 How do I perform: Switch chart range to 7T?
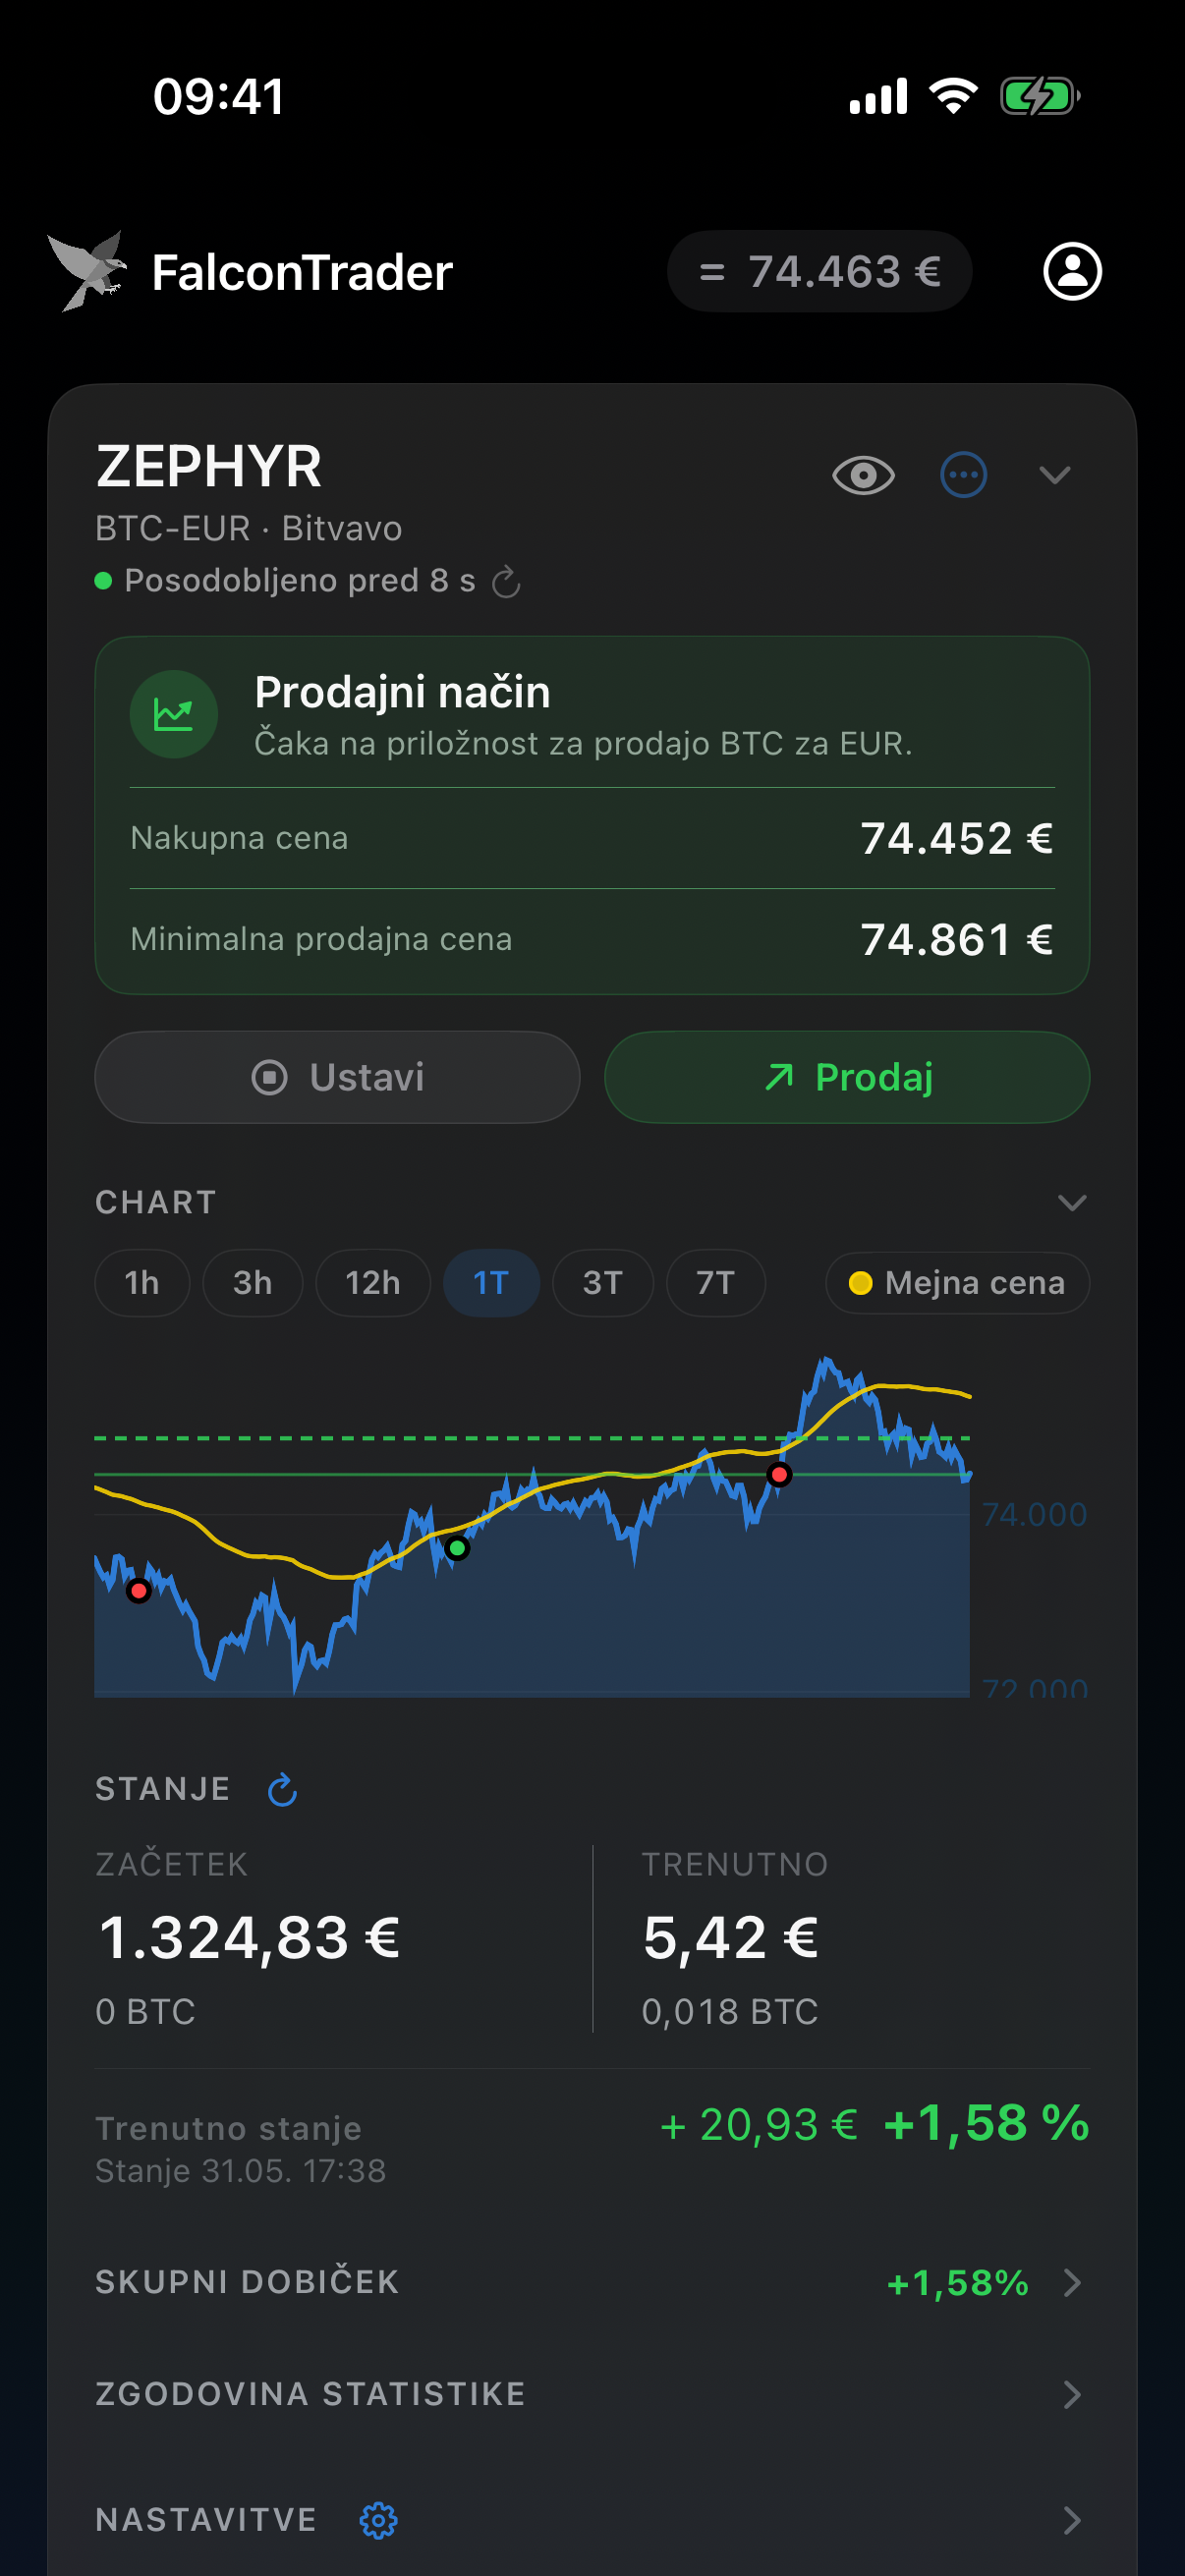716,1283
